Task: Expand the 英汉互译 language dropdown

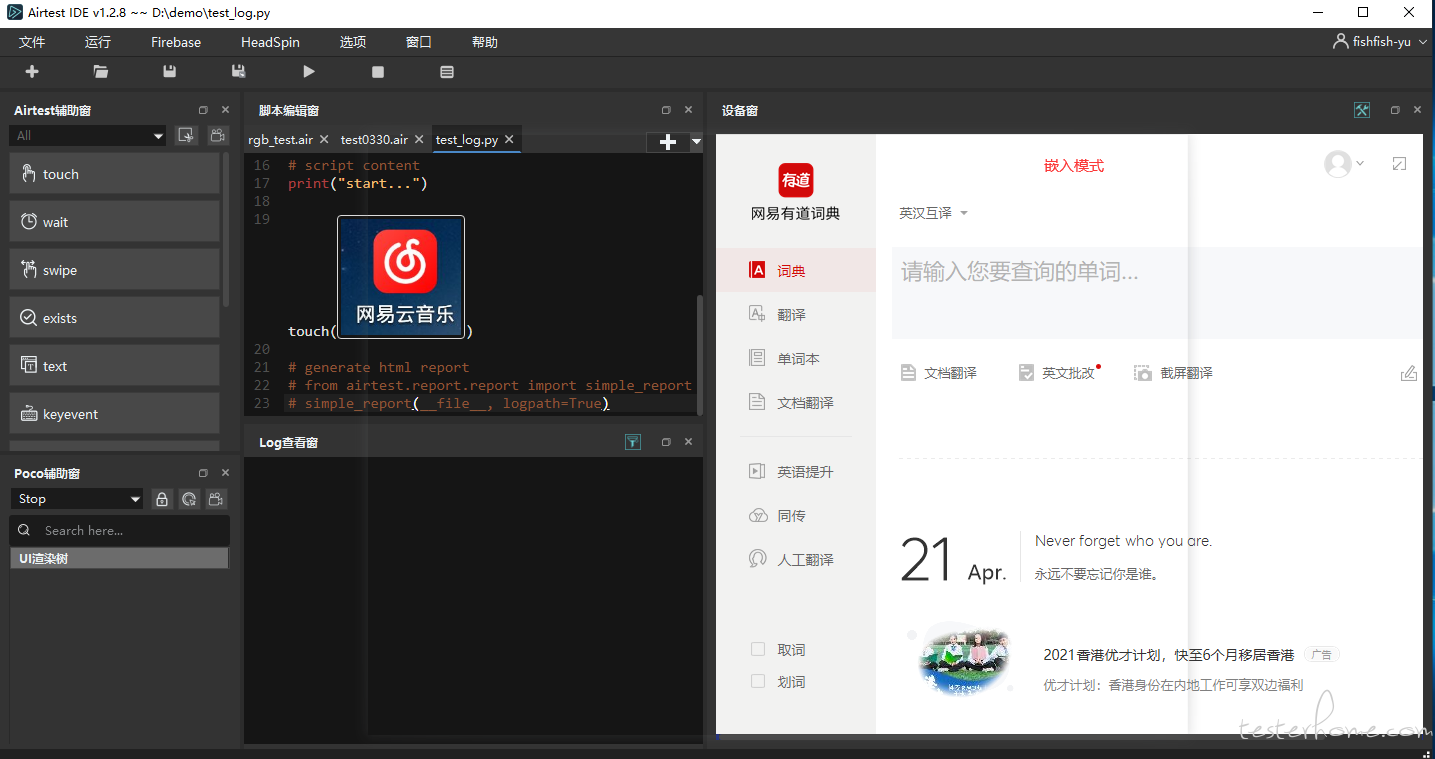Action: [x=934, y=213]
